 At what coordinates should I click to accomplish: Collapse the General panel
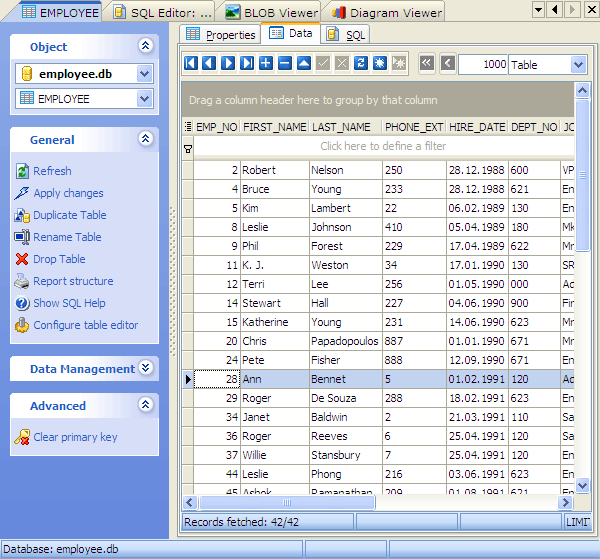(145, 139)
